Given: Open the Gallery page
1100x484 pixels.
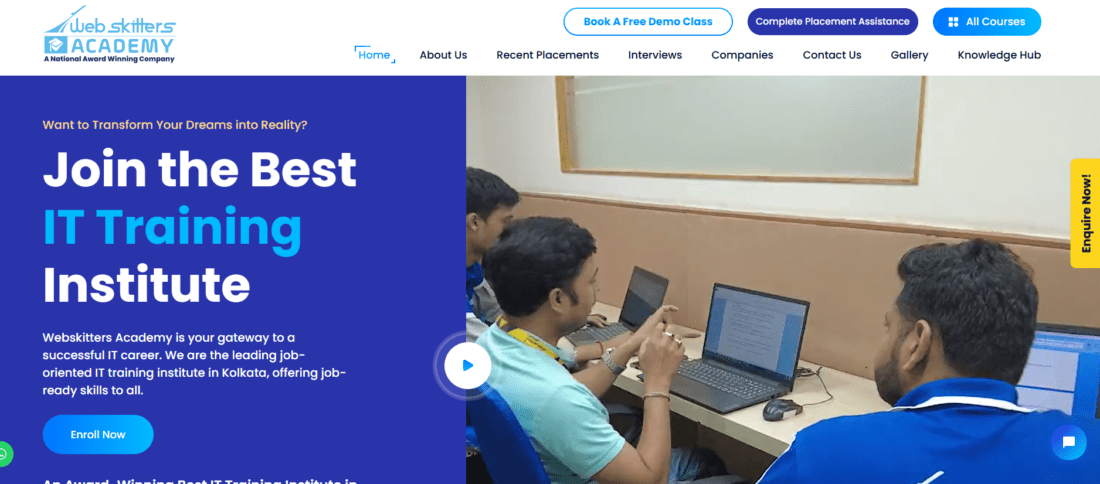Looking at the screenshot, I should click(x=909, y=55).
